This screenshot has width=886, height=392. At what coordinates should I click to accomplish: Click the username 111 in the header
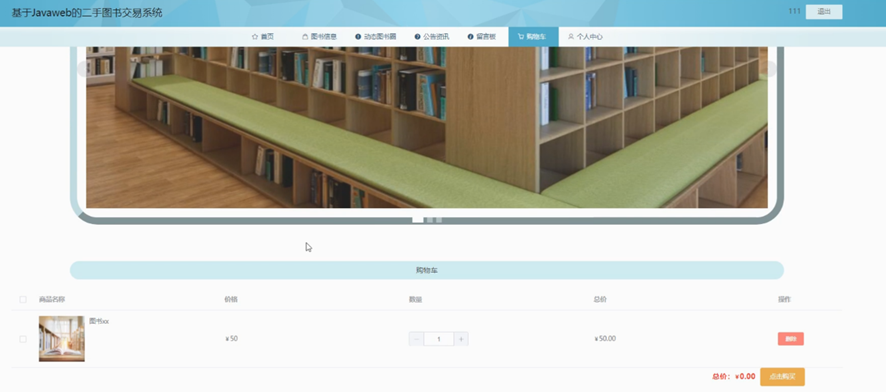point(794,11)
